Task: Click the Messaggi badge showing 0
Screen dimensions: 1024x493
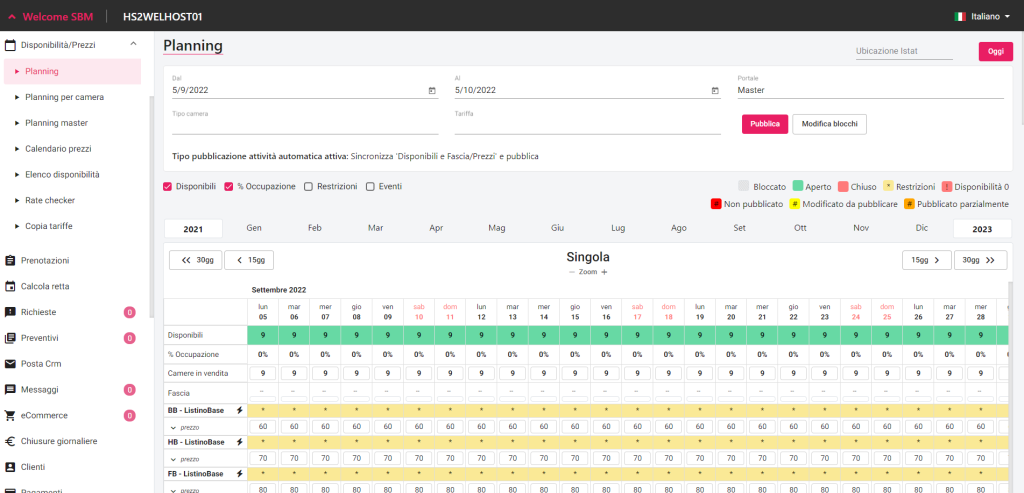Action: click(129, 390)
